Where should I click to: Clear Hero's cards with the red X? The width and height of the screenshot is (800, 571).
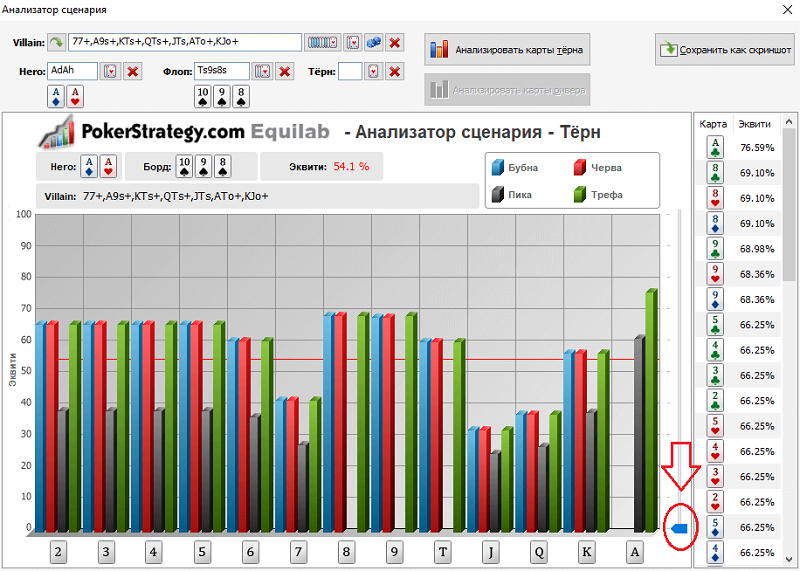133,71
